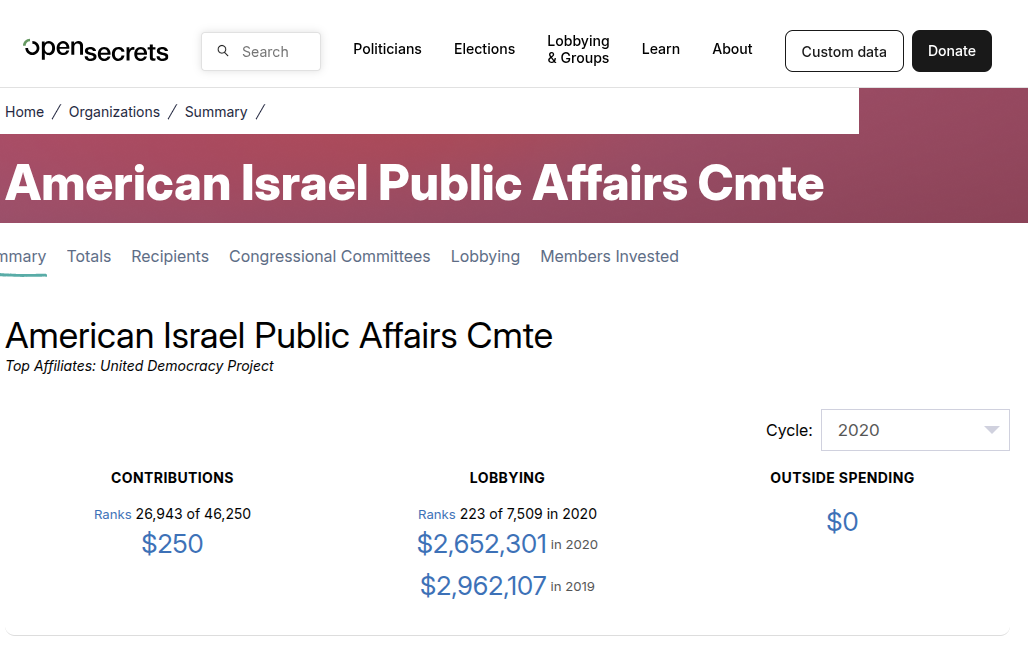Click the OpenSecrets logo
Viewport: 1028px width, 652px height.
96,51
